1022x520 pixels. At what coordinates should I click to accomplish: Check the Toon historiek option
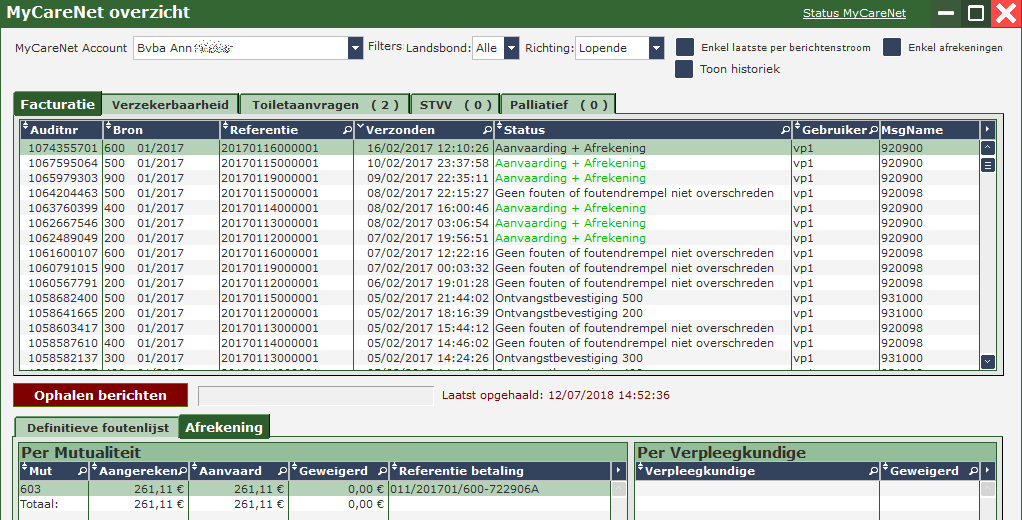pyautogui.click(x=685, y=69)
